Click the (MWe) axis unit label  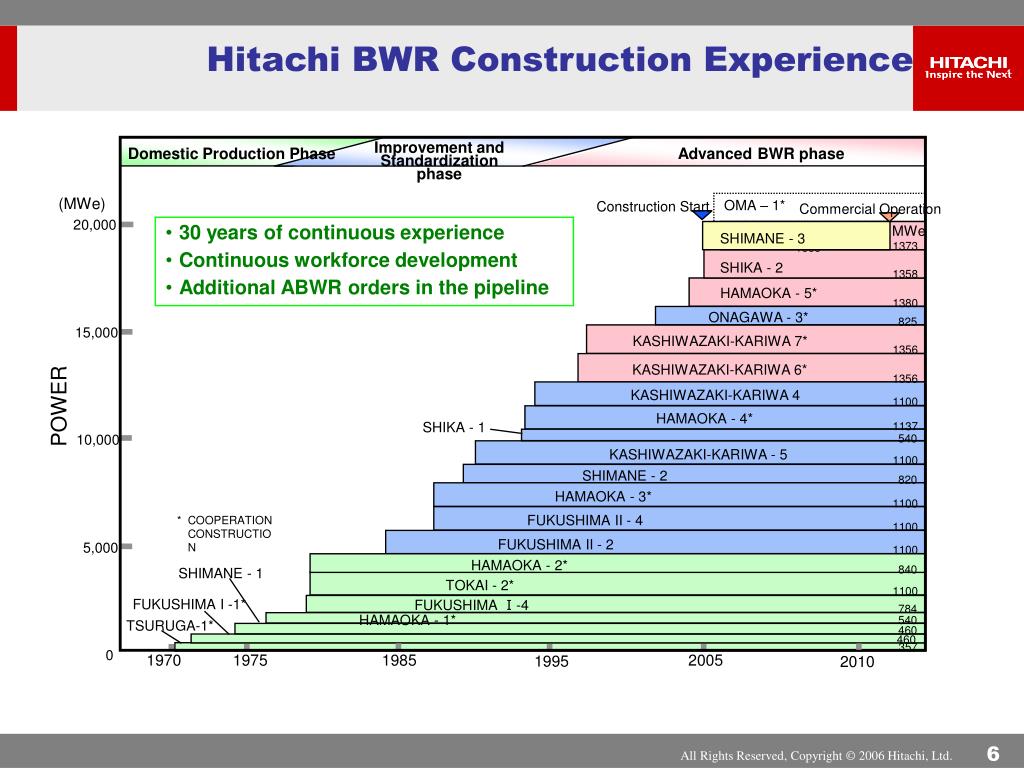pos(82,204)
